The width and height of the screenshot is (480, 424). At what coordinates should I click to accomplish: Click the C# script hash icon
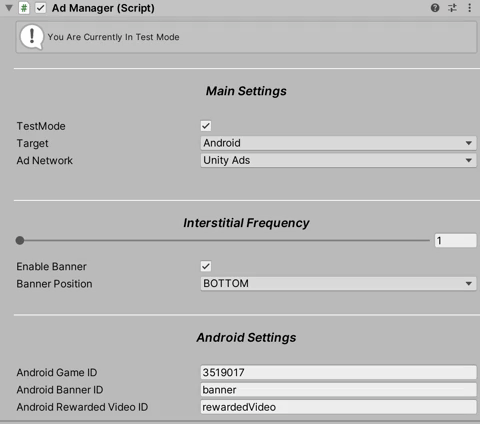(24, 8)
